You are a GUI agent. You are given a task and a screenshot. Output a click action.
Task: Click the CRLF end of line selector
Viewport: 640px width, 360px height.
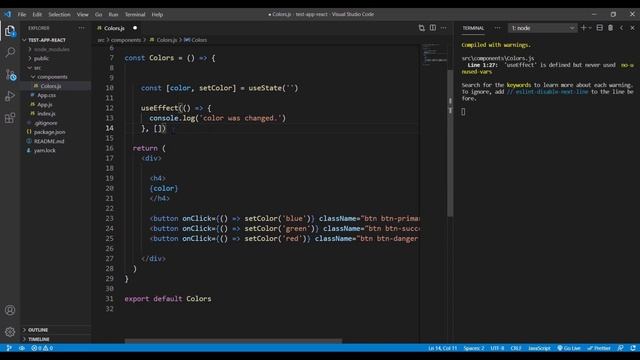[516, 348]
